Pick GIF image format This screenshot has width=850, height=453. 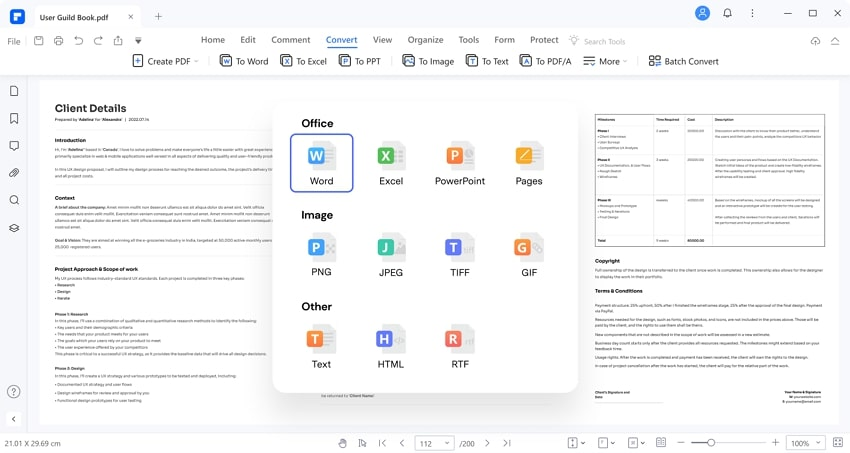coord(529,255)
